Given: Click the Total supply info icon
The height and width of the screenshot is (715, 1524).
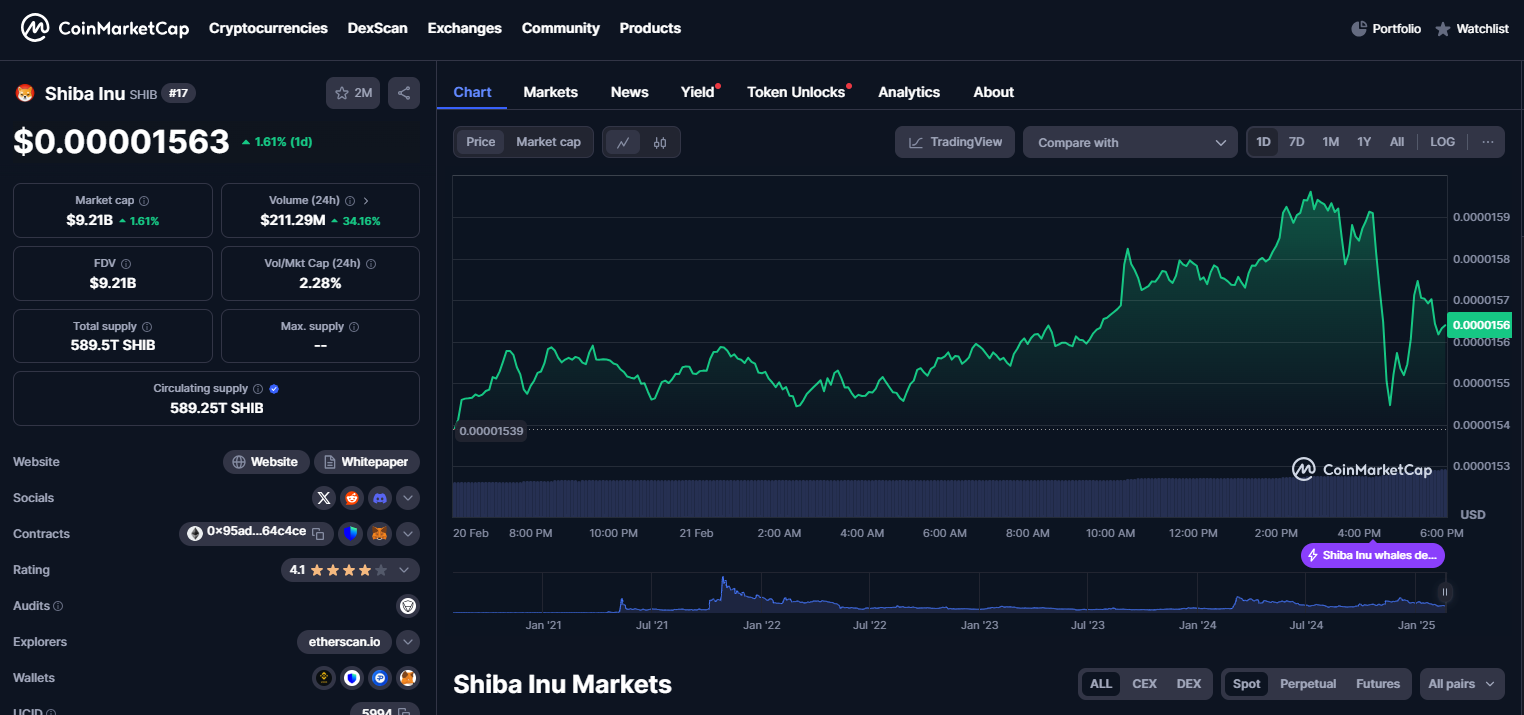Looking at the screenshot, I should point(147,327).
